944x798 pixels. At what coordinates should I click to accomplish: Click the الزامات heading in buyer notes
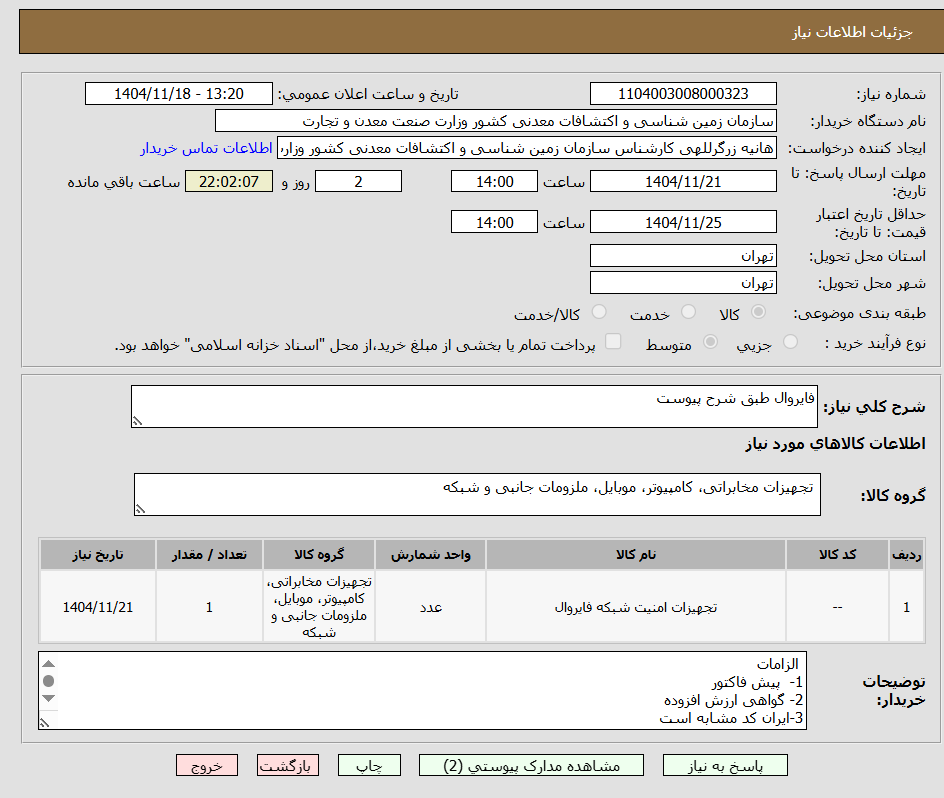(777, 664)
